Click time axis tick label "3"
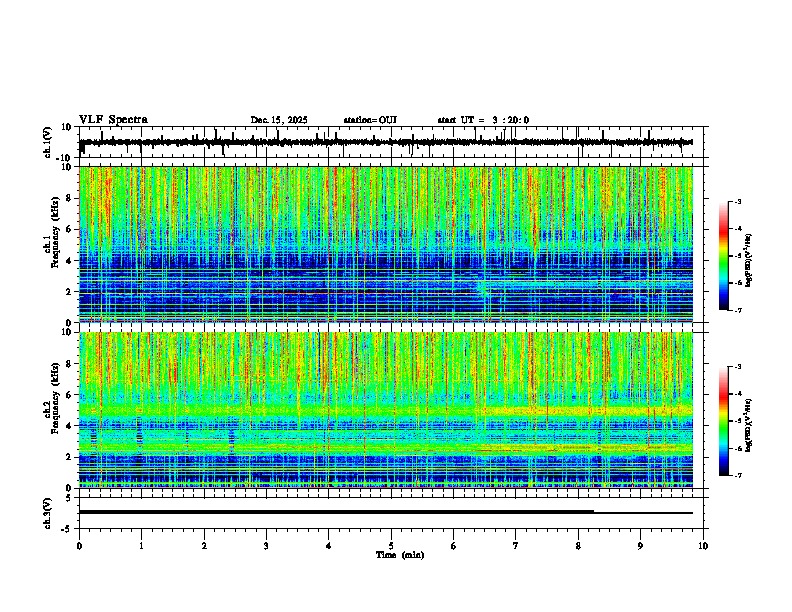This screenshot has height=612, width=792. pos(266,546)
